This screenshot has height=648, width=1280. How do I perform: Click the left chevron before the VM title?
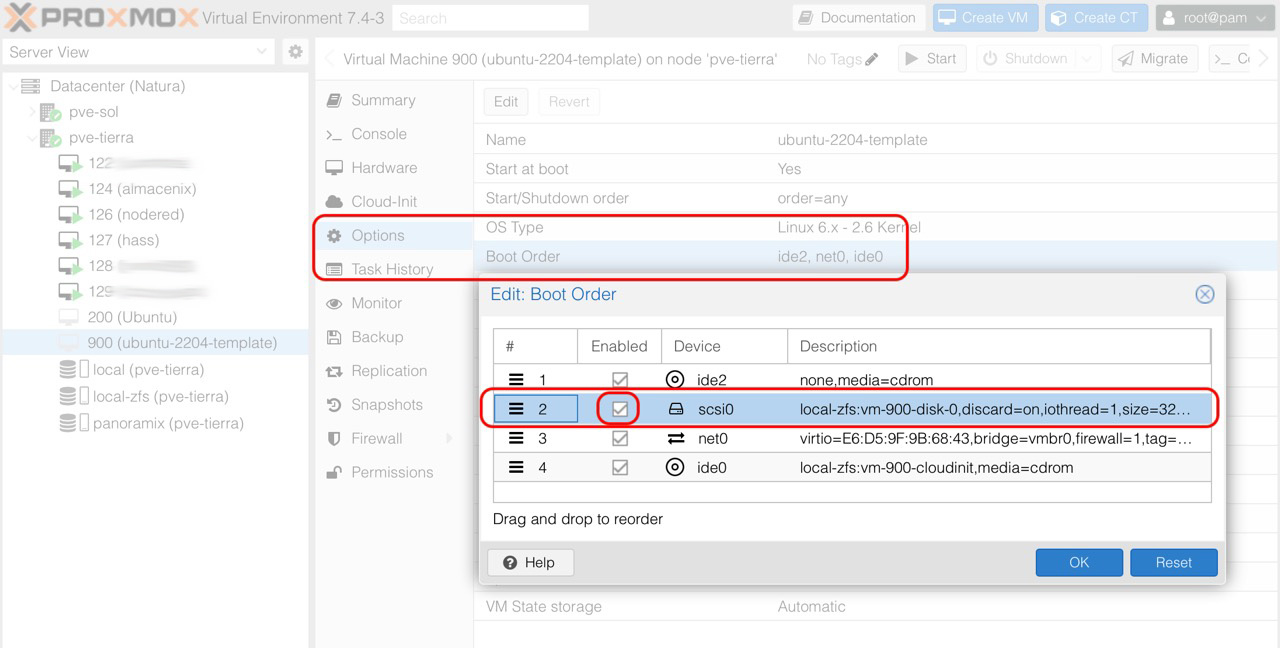point(329,59)
